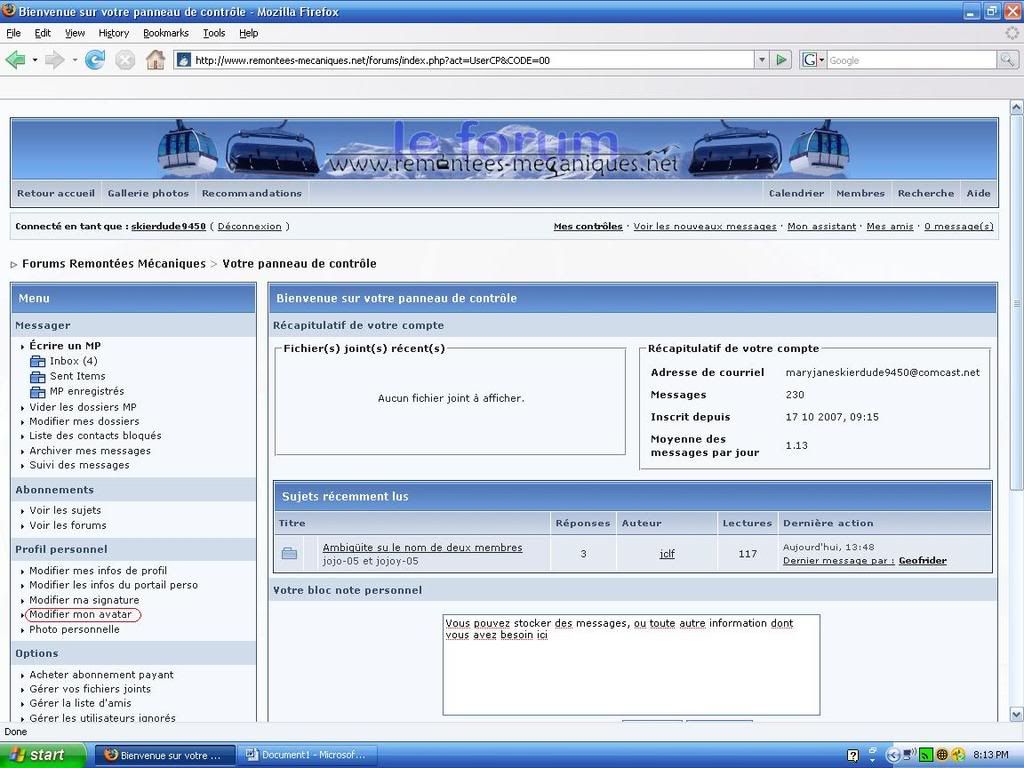Click inside the bloc note personnel textarea

631,665
